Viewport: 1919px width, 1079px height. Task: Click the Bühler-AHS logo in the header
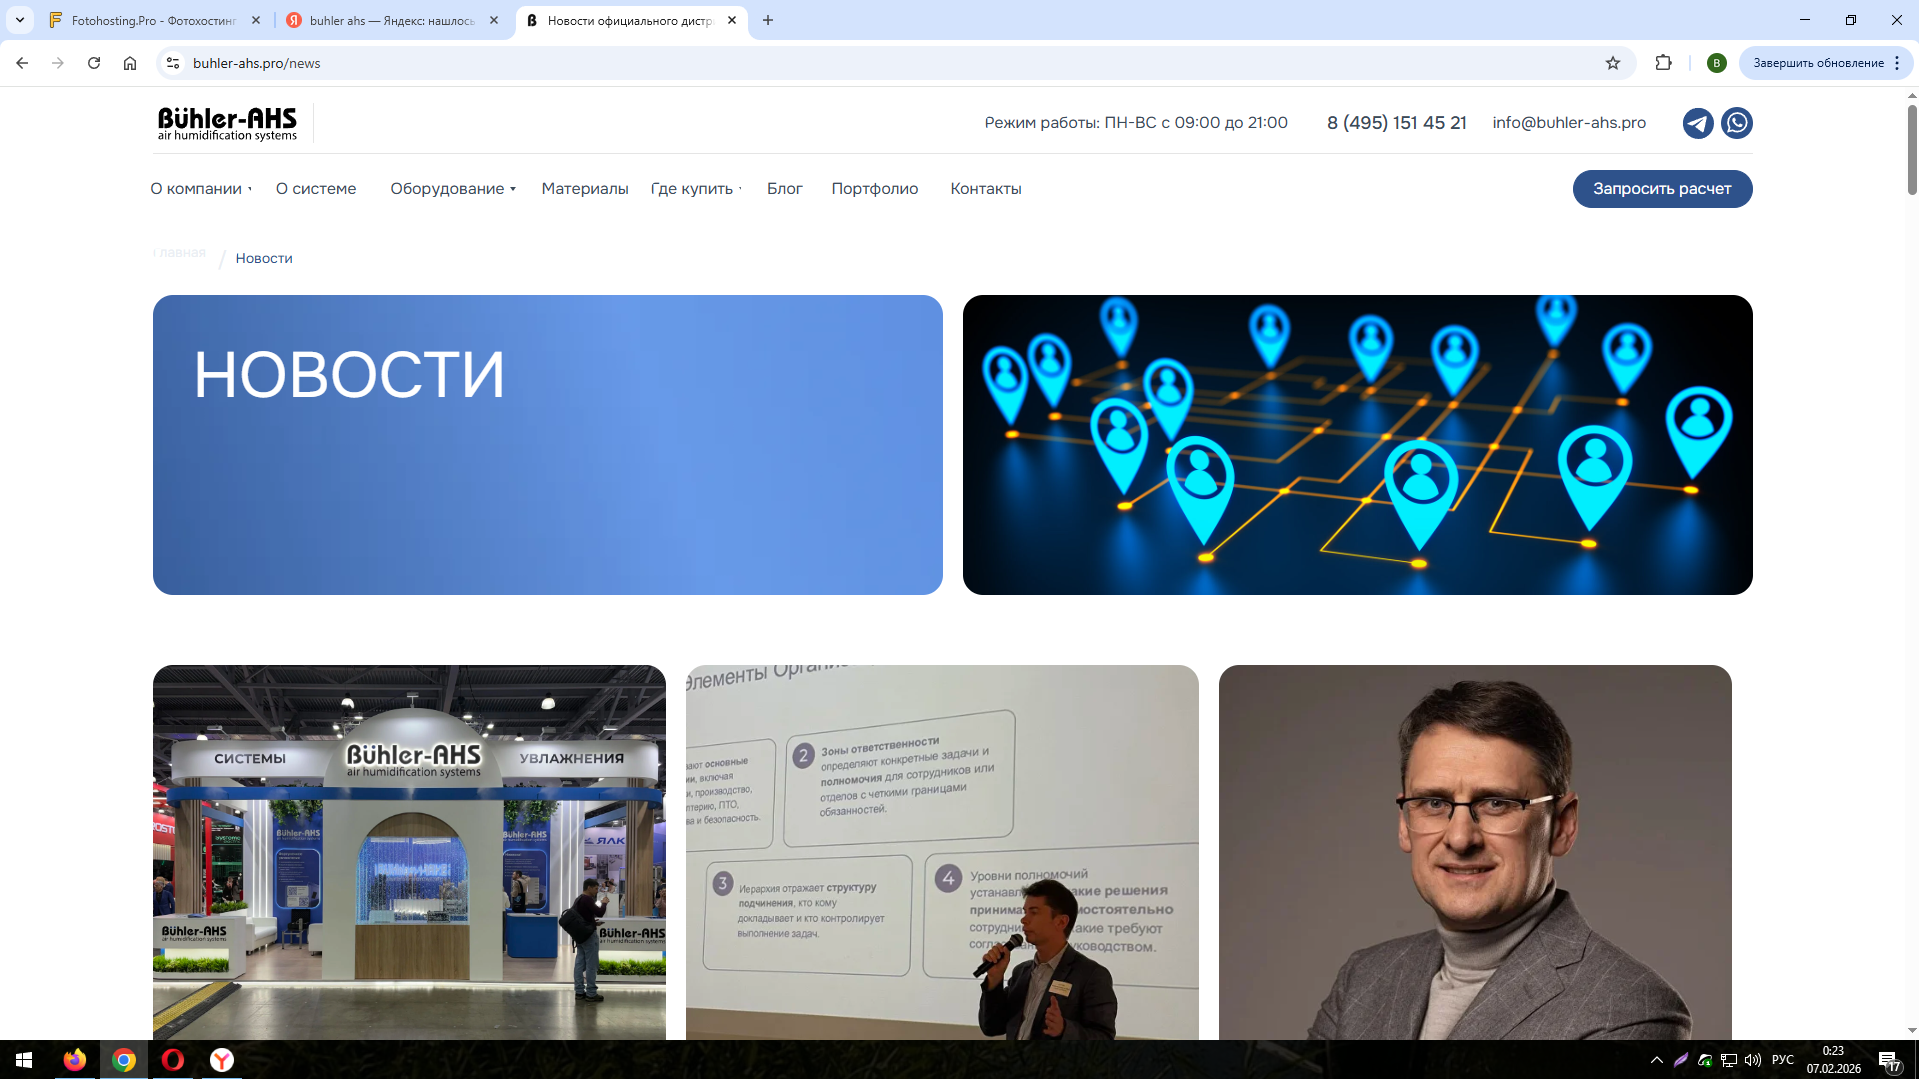(227, 123)
